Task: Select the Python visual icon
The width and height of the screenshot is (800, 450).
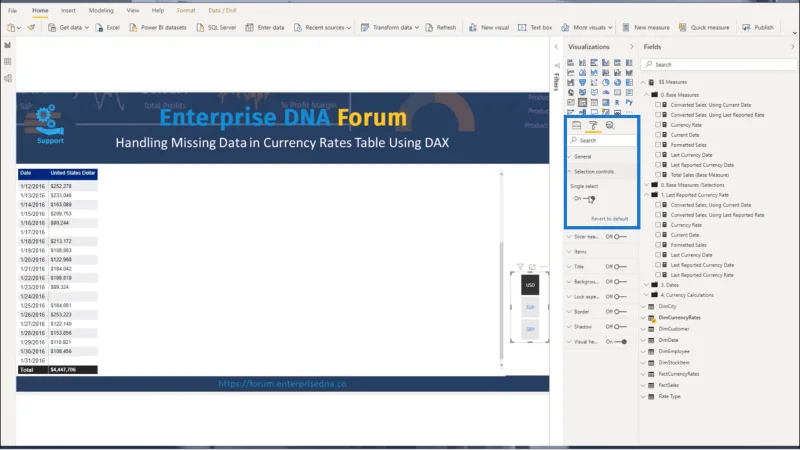Action: point(629,103)
